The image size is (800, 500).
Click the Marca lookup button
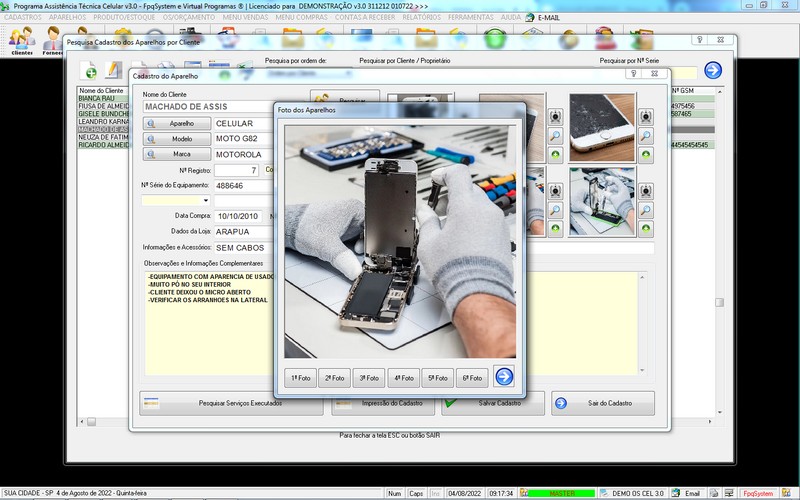pyautogui.click(x=176, y=155)
